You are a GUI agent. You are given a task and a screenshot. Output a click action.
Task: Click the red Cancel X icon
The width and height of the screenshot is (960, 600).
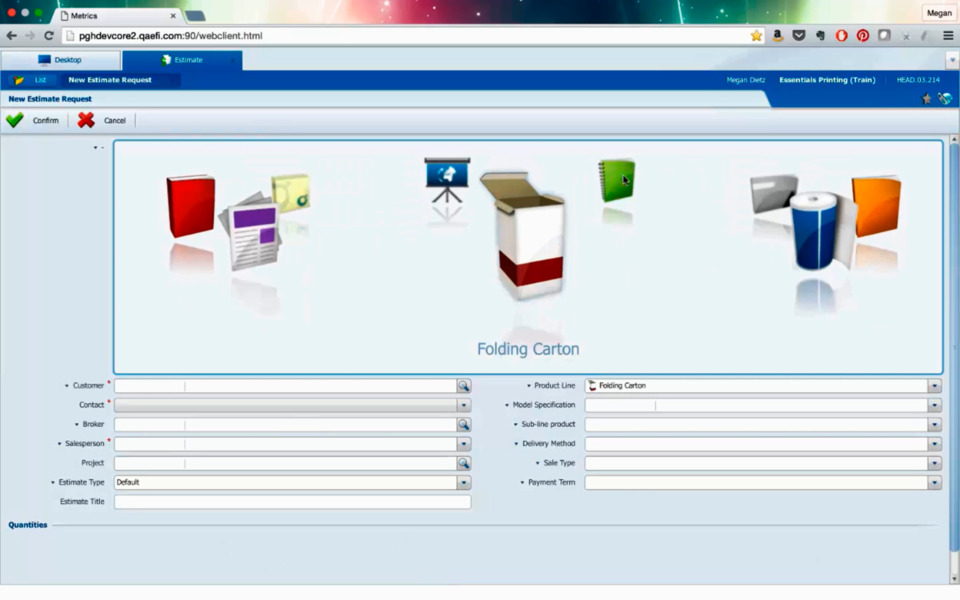(86, 120)
